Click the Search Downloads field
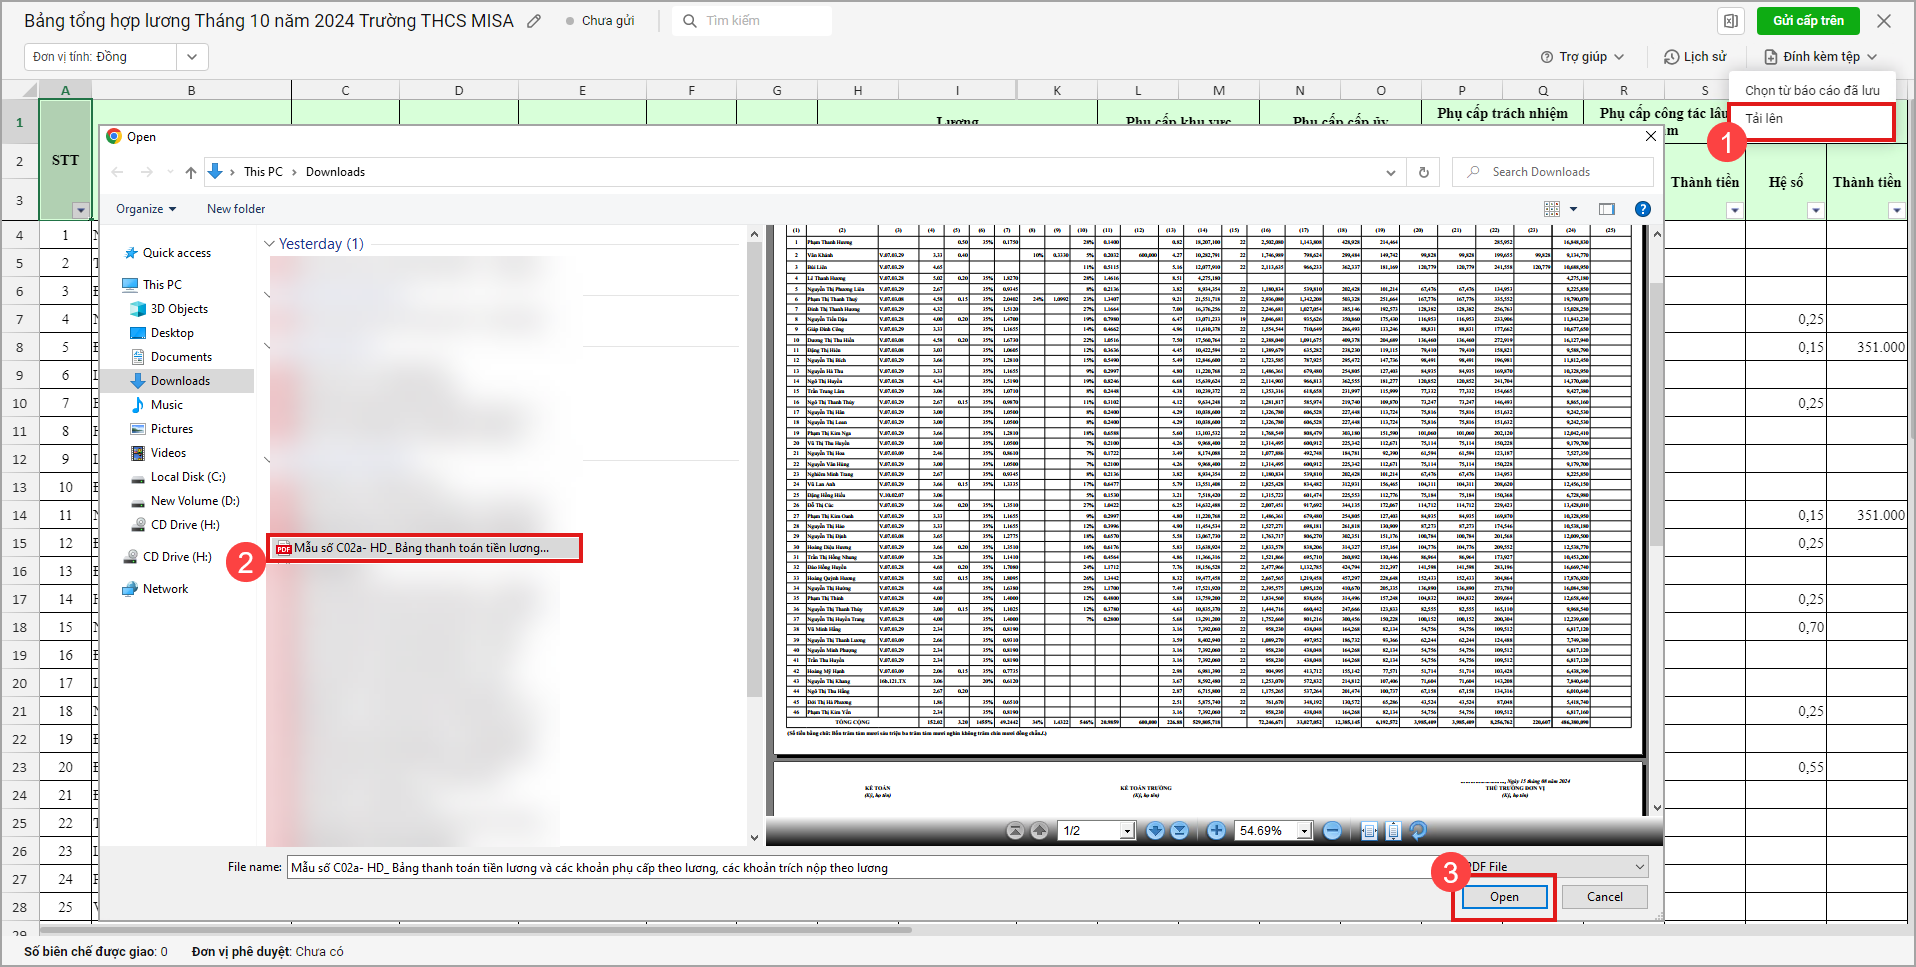1916x967 pixels. [x=1556, y=172]
